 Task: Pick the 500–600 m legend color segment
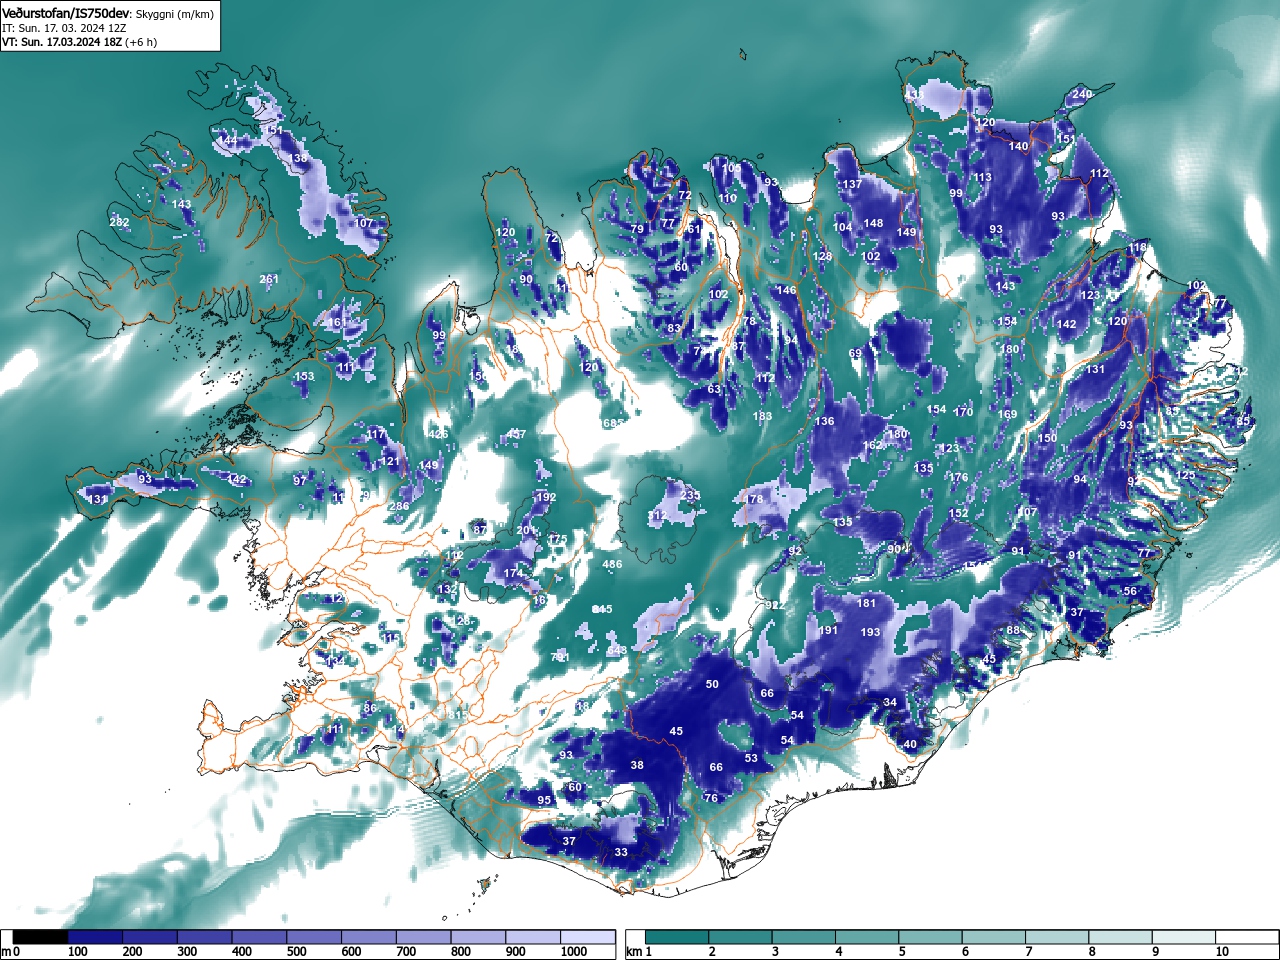[314, 937]
